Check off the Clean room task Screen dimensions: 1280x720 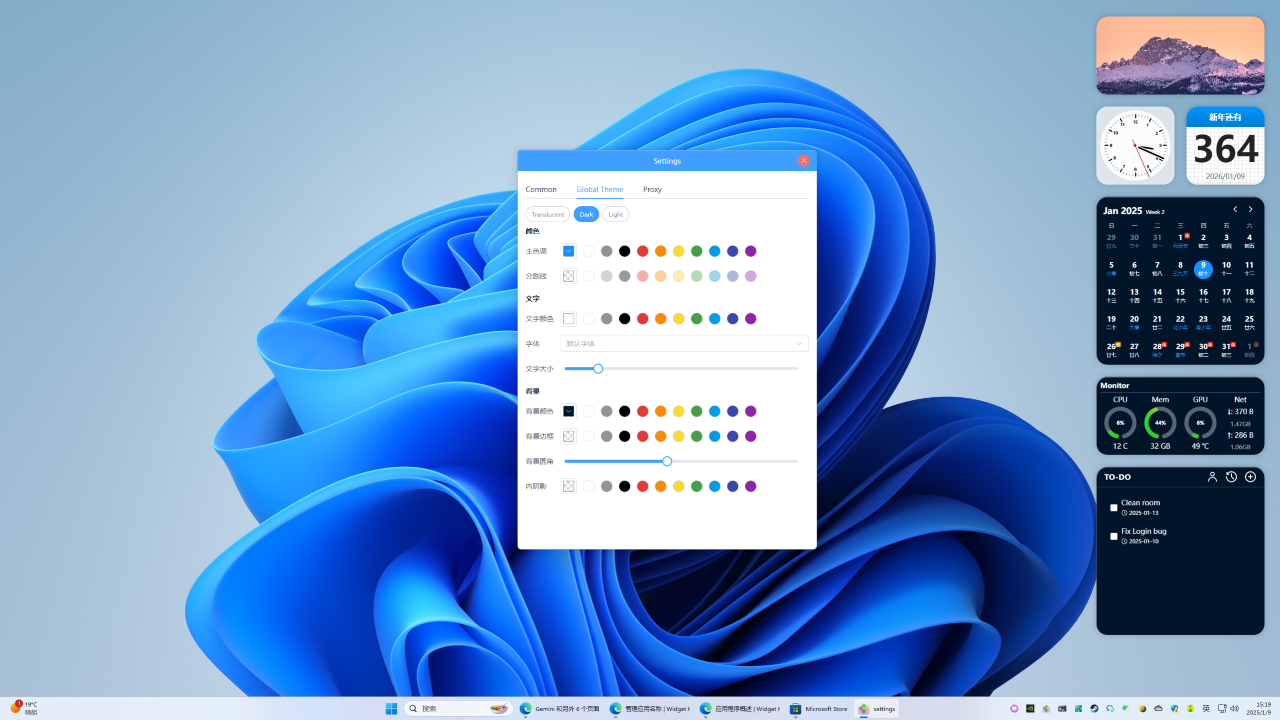point(1114,508)
